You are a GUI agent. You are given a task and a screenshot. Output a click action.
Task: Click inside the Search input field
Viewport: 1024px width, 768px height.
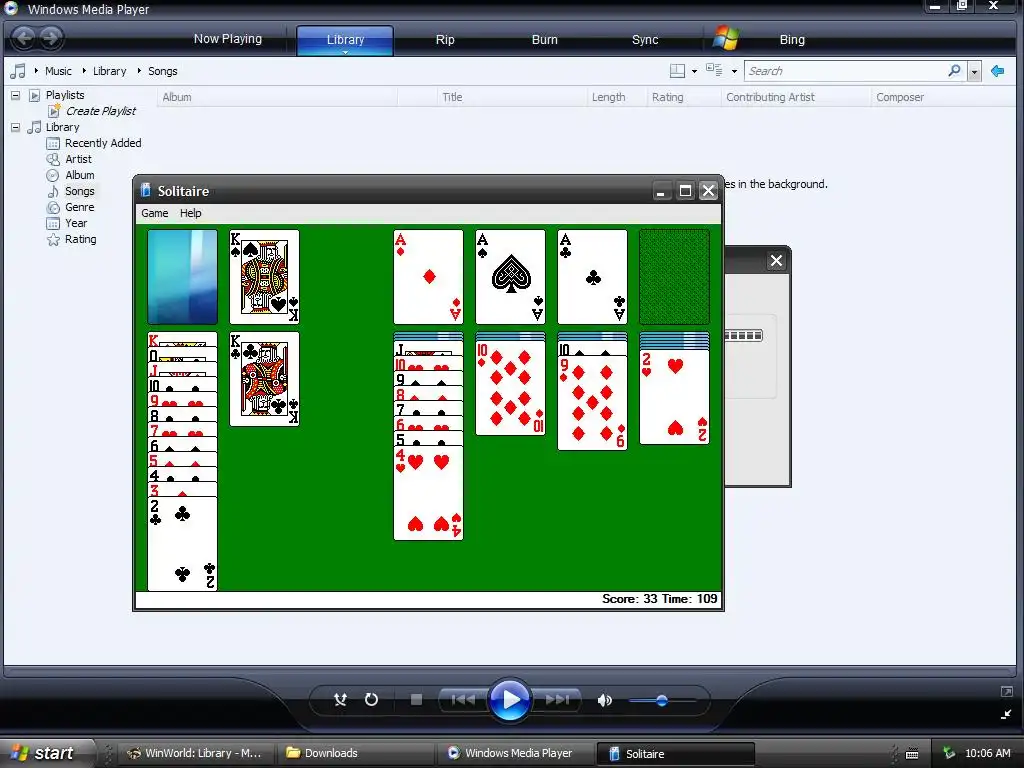click(x=846, y=71)
